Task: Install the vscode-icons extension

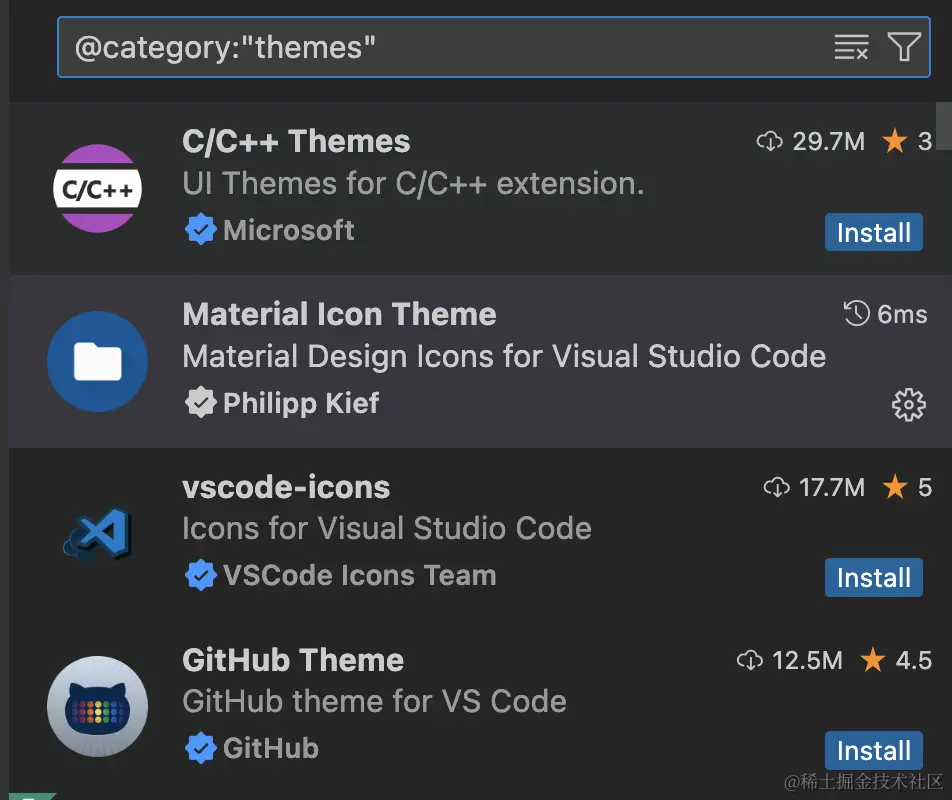Action: click(x=873, y=577)
